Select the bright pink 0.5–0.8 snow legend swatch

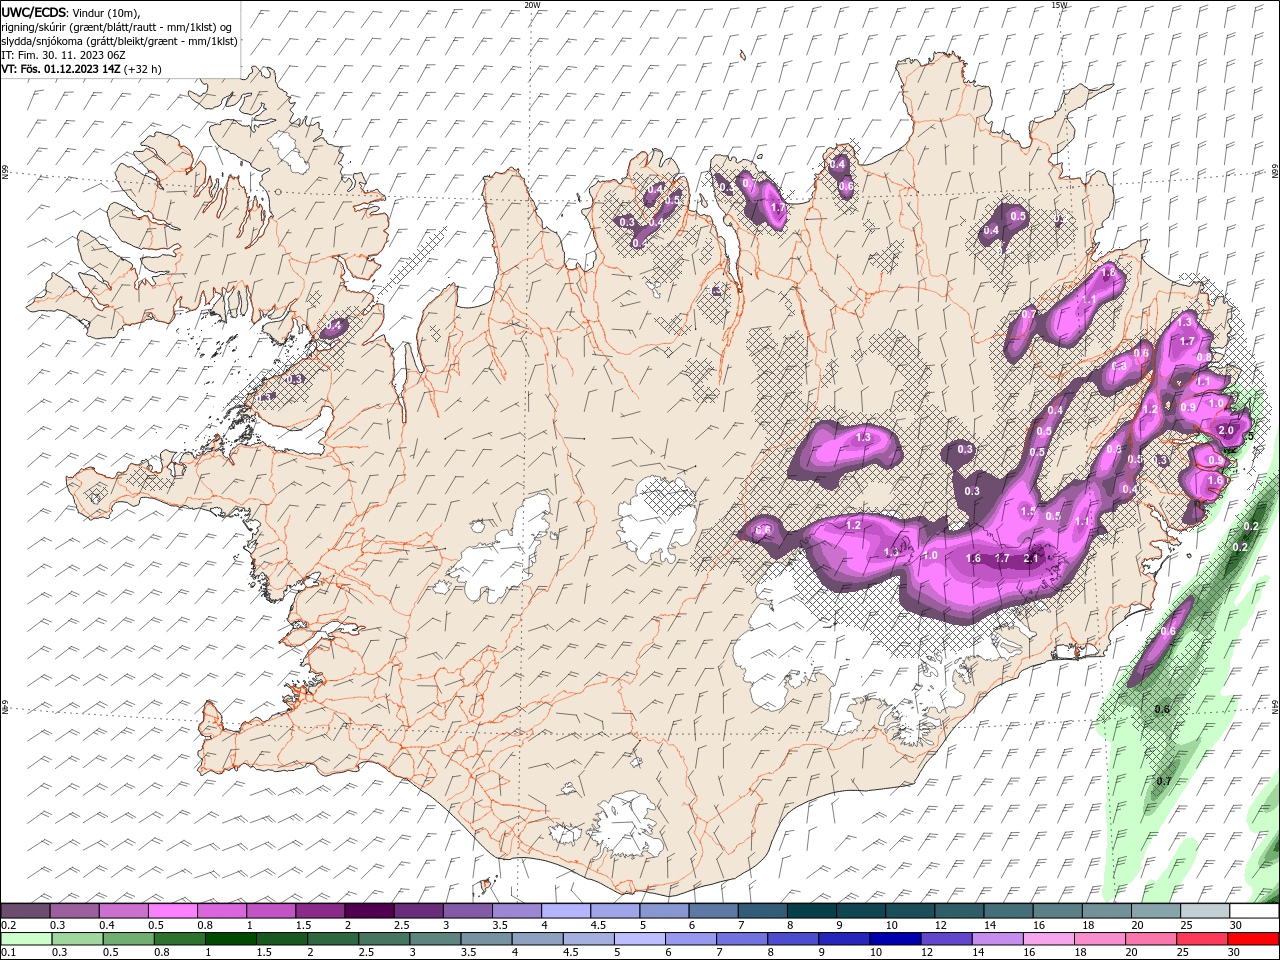172,911
